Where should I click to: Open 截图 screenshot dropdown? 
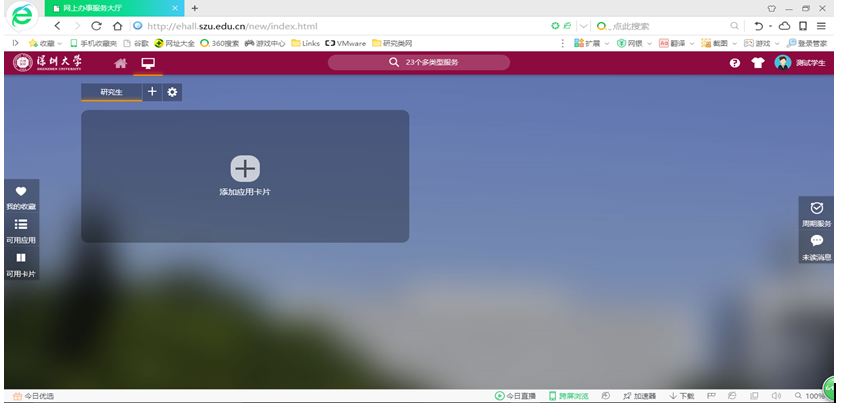[x=719, y=43]
